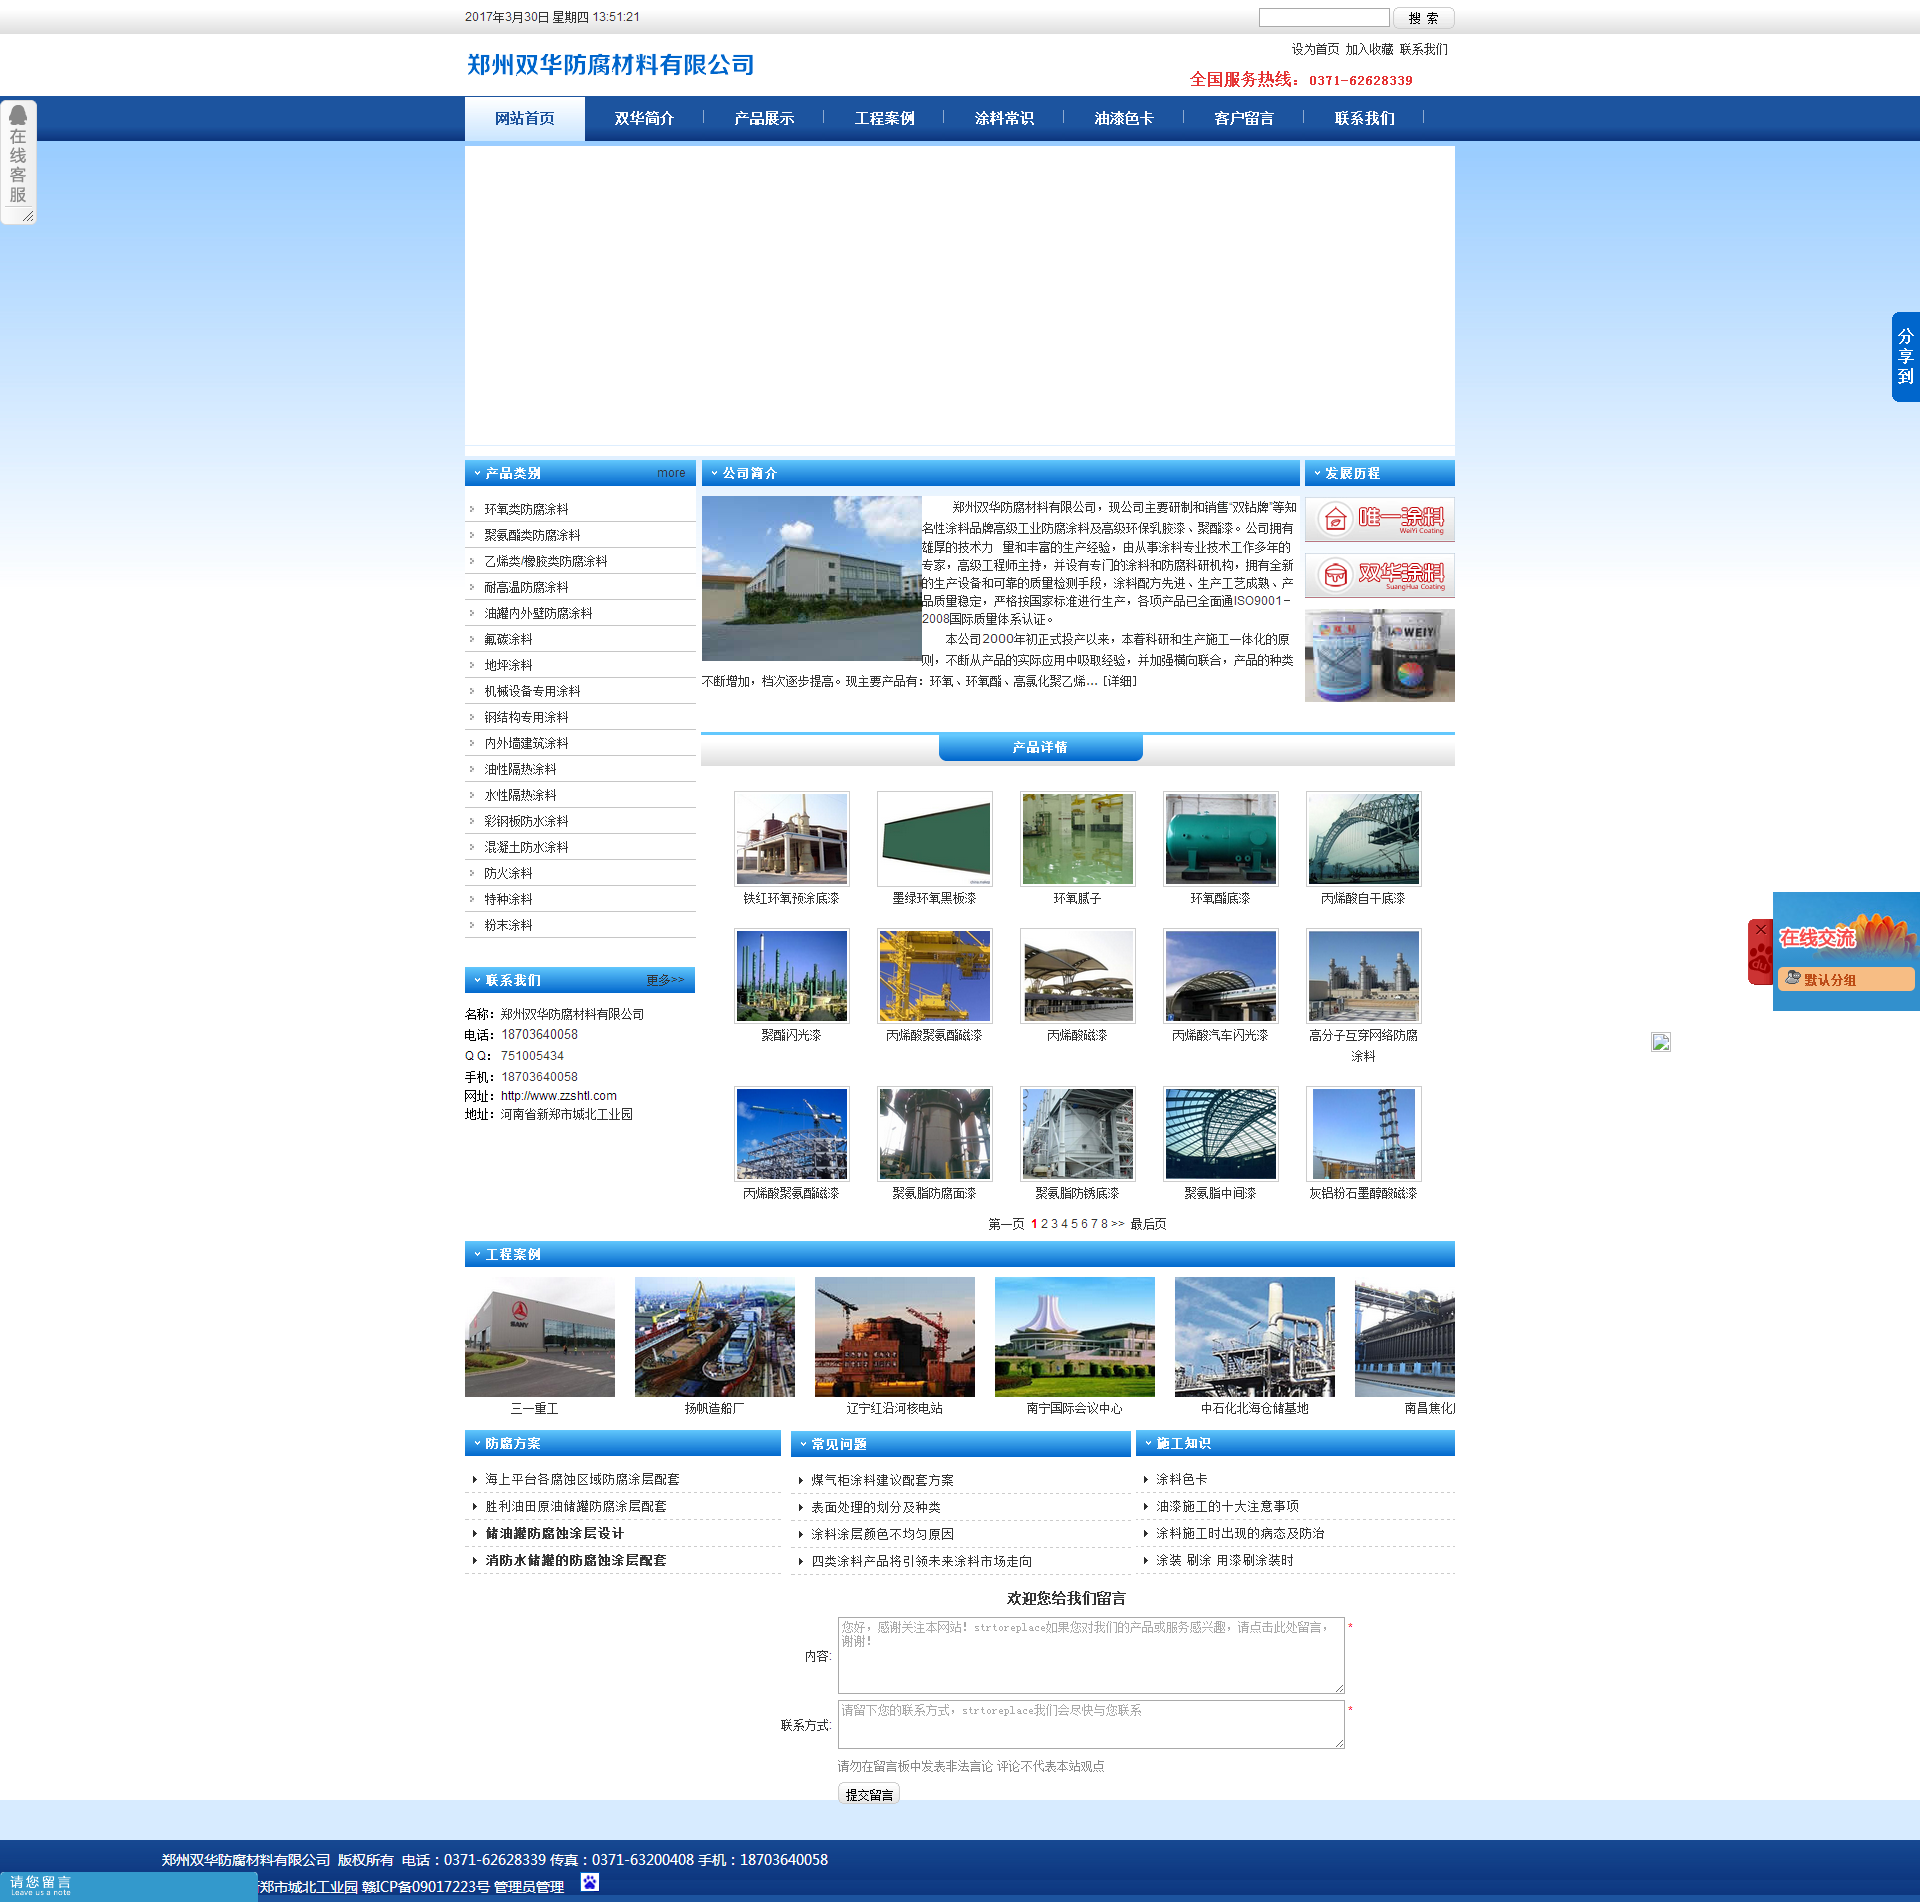Submit message with 提交留言 button

tap(868, 1794)
